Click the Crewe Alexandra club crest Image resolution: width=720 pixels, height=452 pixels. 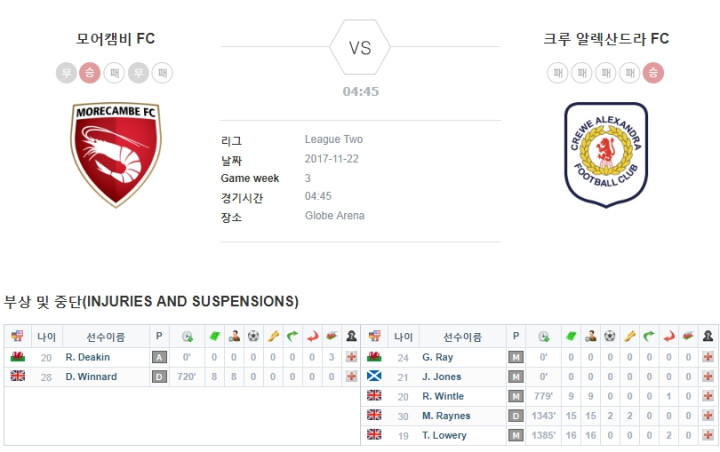pyautogui.click(x=606, y=155)
